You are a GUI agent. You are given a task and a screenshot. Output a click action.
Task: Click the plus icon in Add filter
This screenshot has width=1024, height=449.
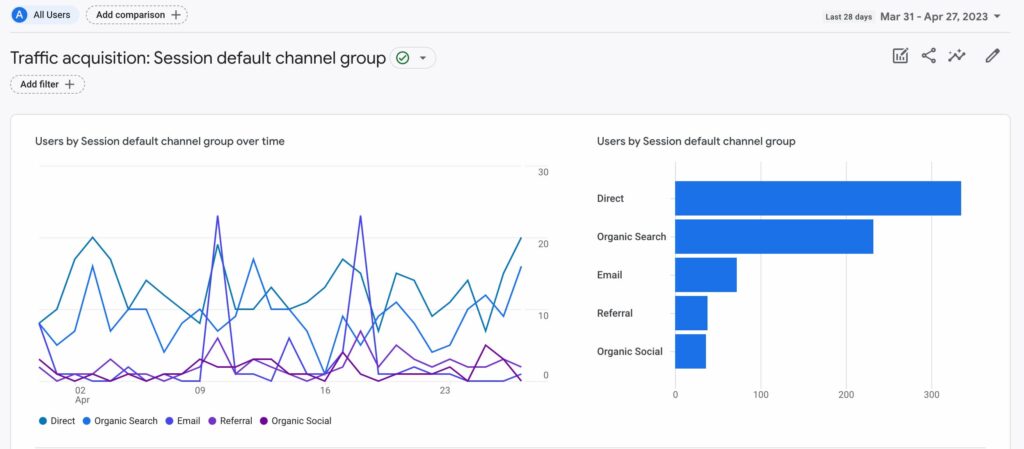point(69,85)
